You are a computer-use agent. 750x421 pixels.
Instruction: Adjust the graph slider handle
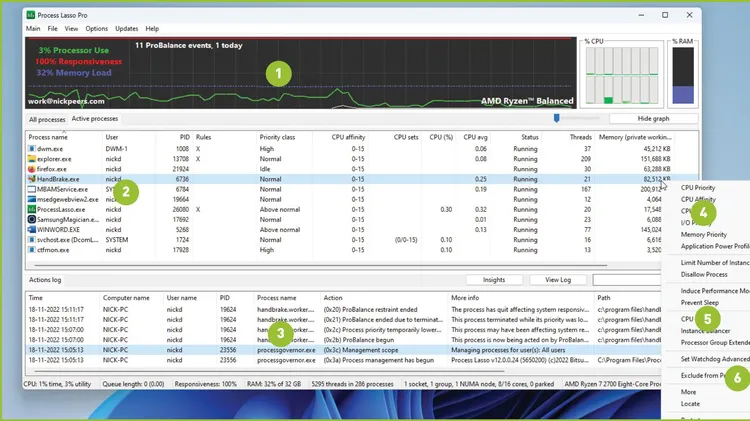click(556, 118)
